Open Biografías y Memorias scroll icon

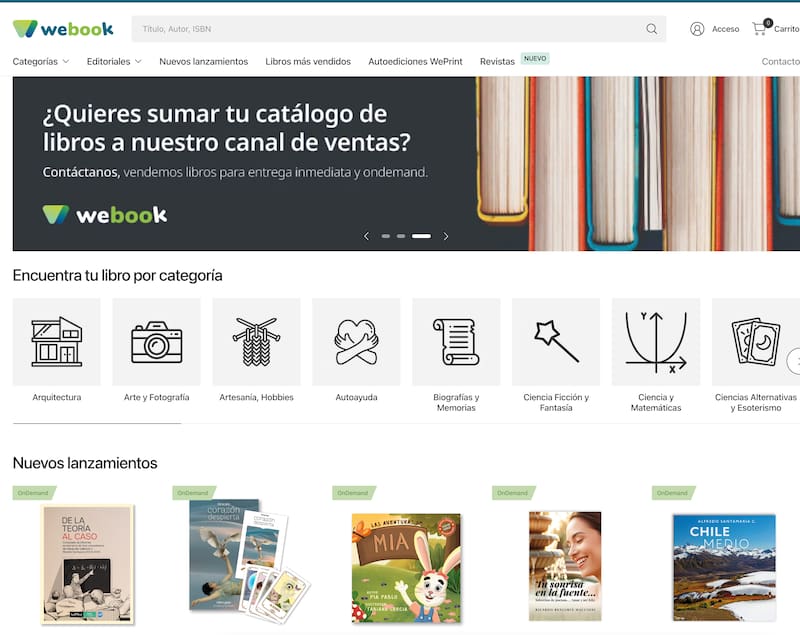coord(456,341)
